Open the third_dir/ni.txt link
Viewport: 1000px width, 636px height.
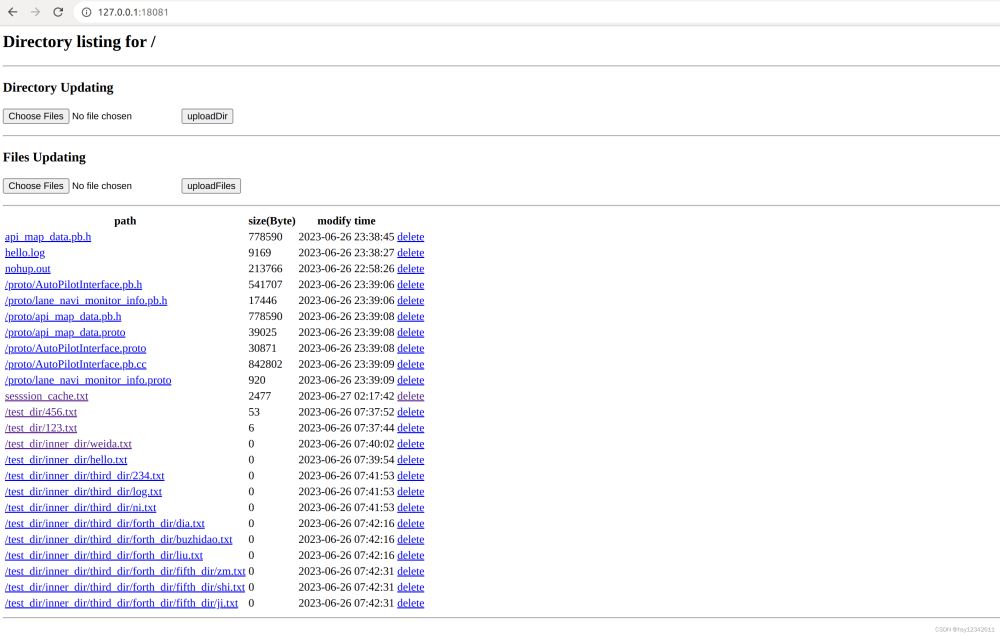(80, 508)
